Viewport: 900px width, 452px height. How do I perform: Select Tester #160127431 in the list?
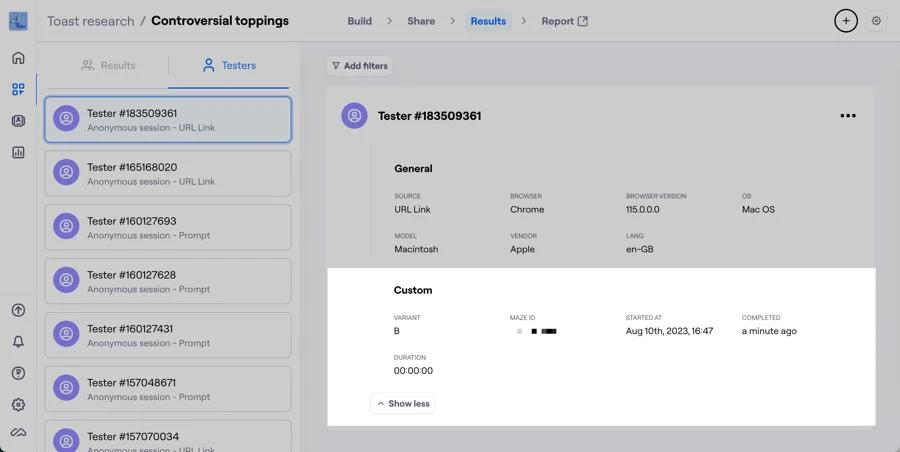coord(168,335)
